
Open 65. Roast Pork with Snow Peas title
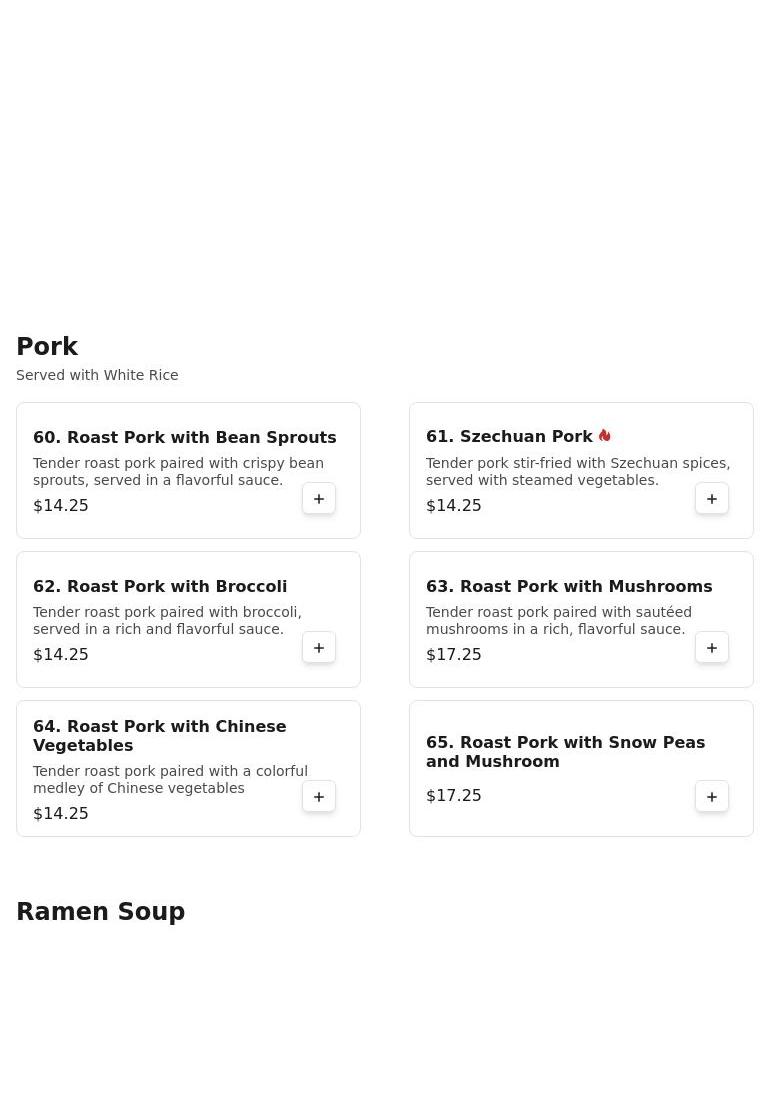coord(565,752)
